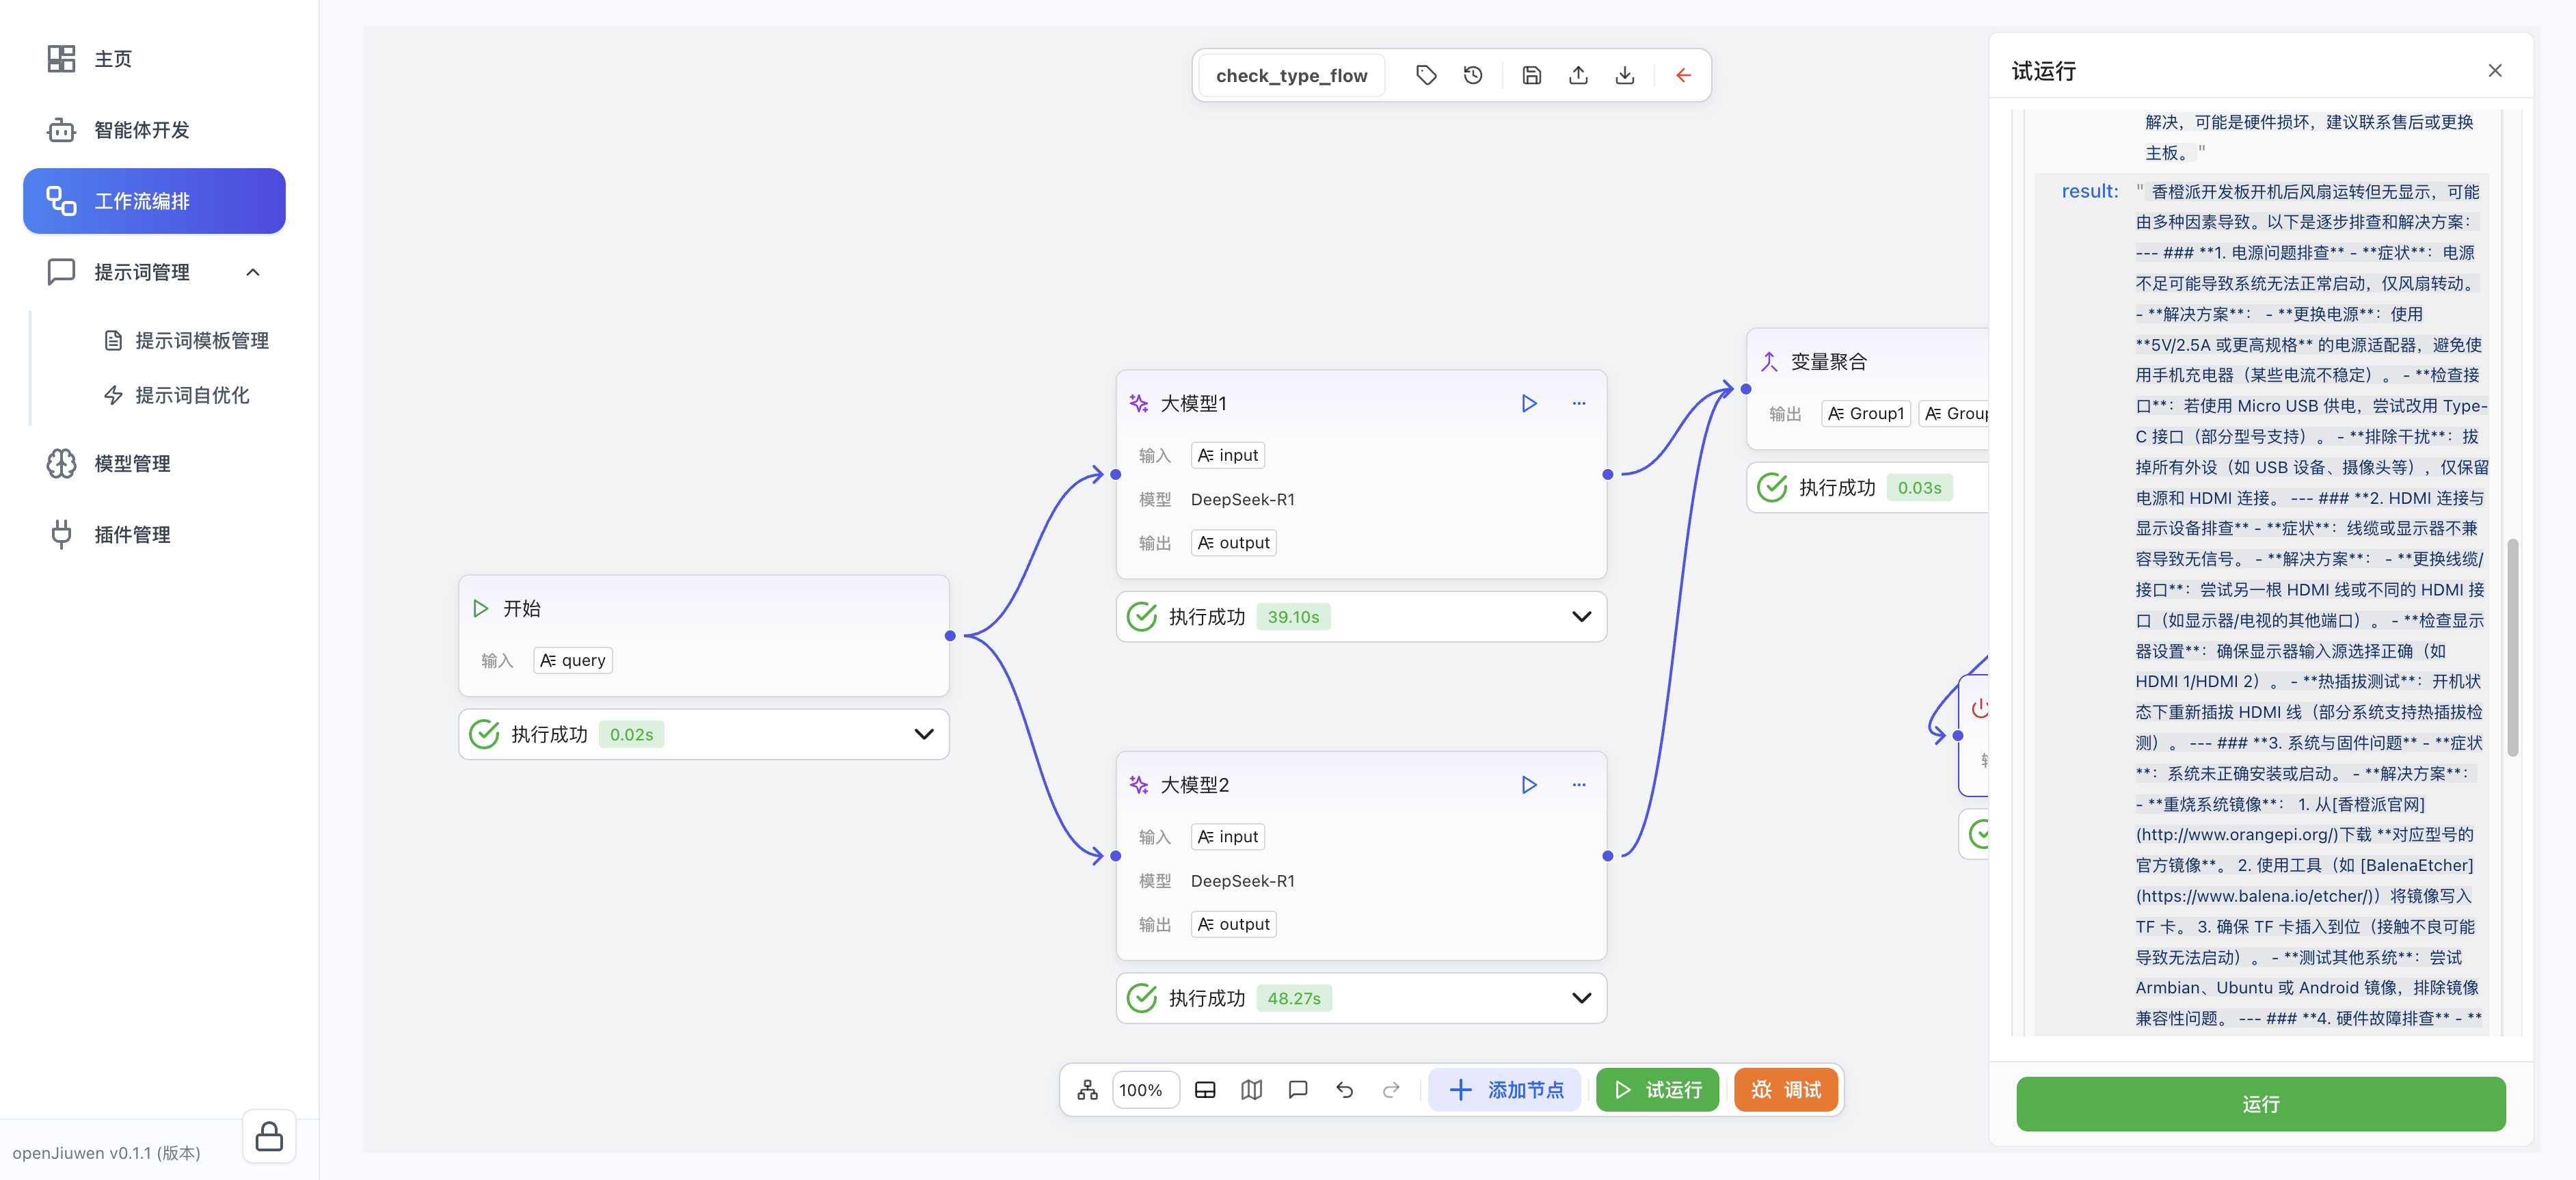Expand 大模型1 execution success details
Image resolution: width=2576 pixels, height=1180 pixels.
click(x=1580, y=616)
